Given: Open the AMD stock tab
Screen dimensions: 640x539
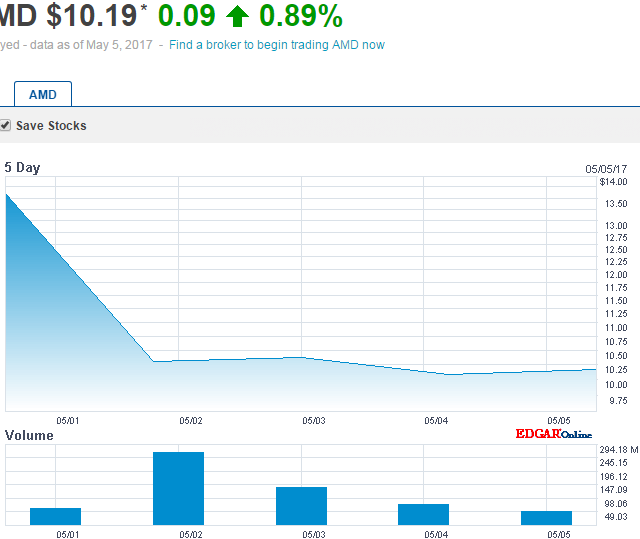Looking at the screenshot, I should pos(43,94).
